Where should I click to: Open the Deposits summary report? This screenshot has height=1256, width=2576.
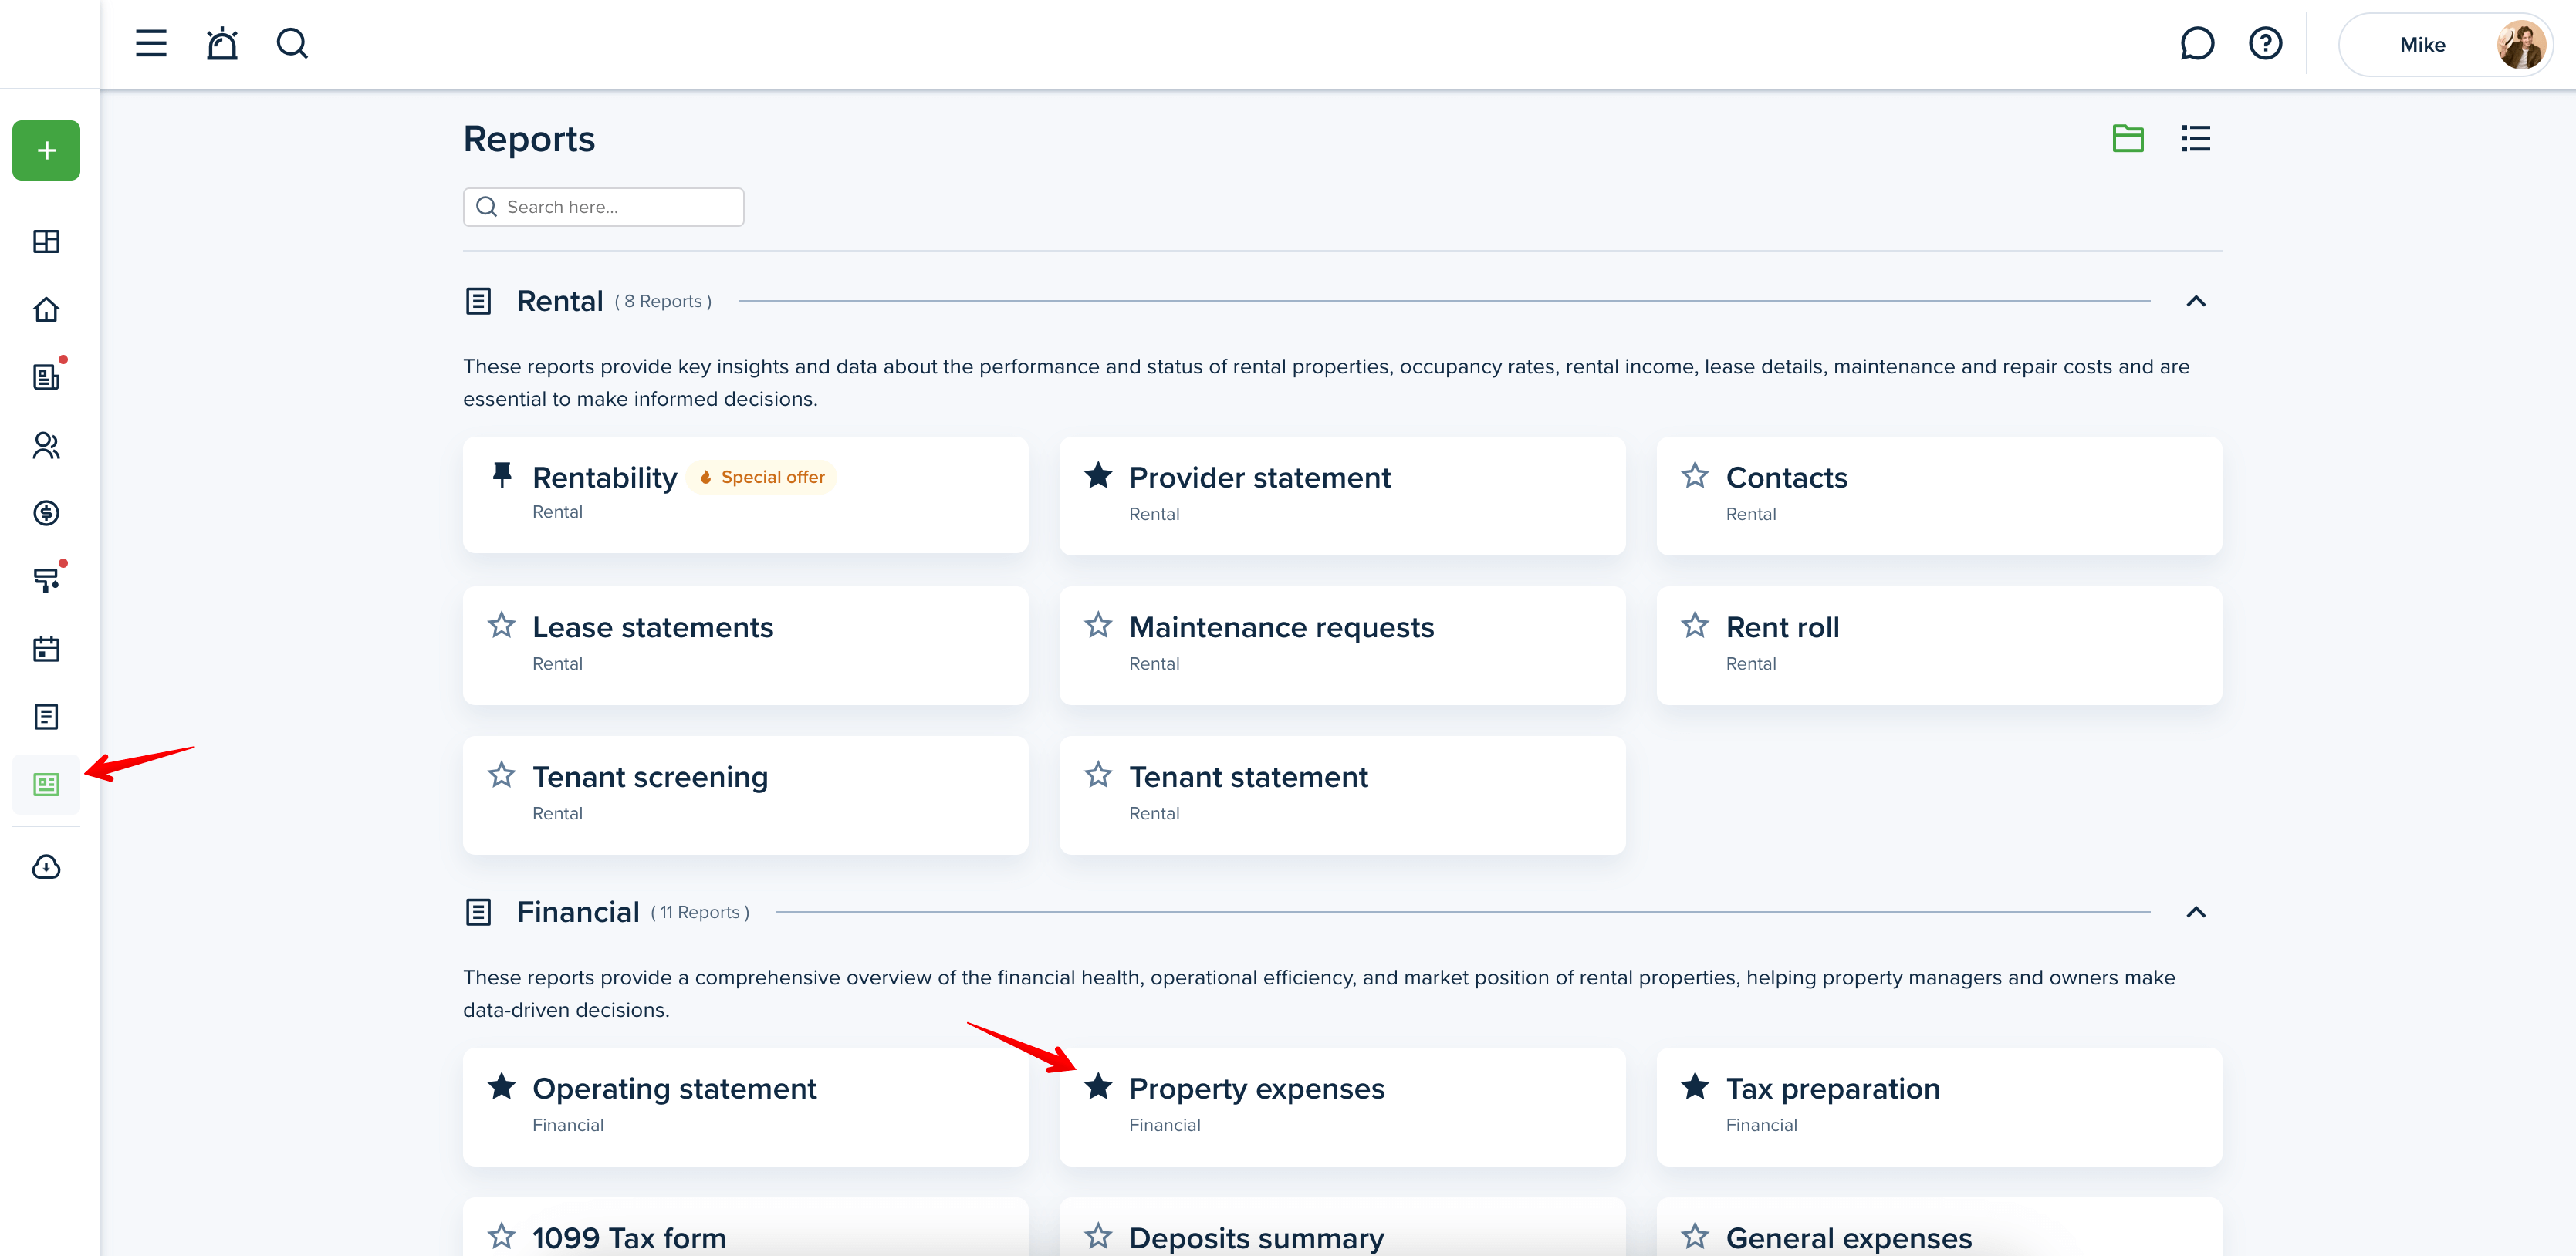point(1342,1228)
